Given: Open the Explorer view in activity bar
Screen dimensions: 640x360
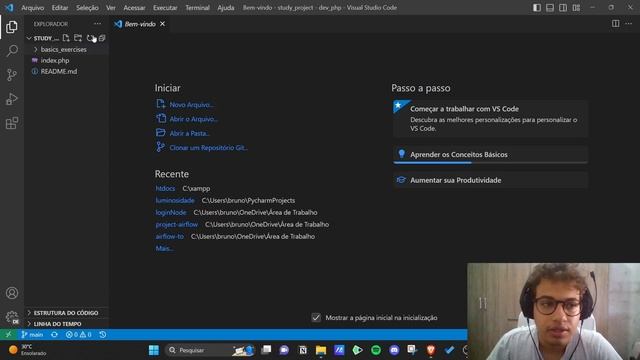Looking at the screenshot, I should point(12,27).
